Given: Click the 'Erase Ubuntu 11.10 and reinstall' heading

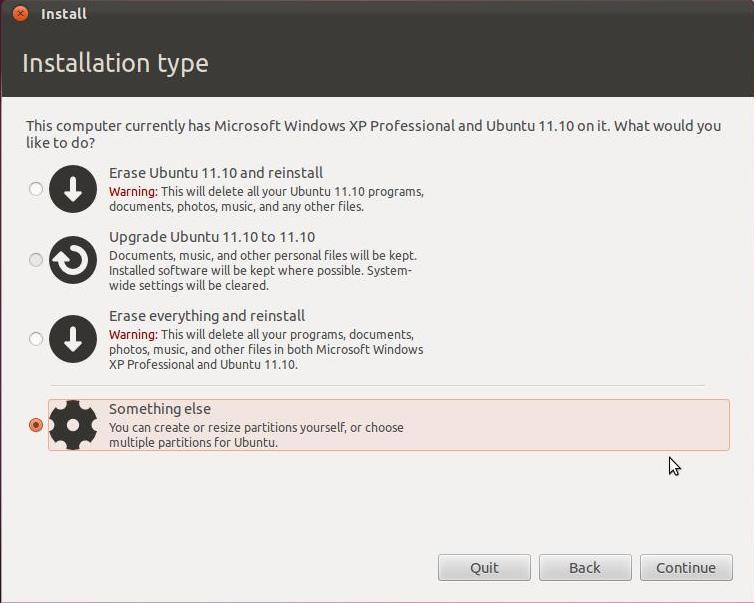Looking at the screenshot, I should [216, 173].
